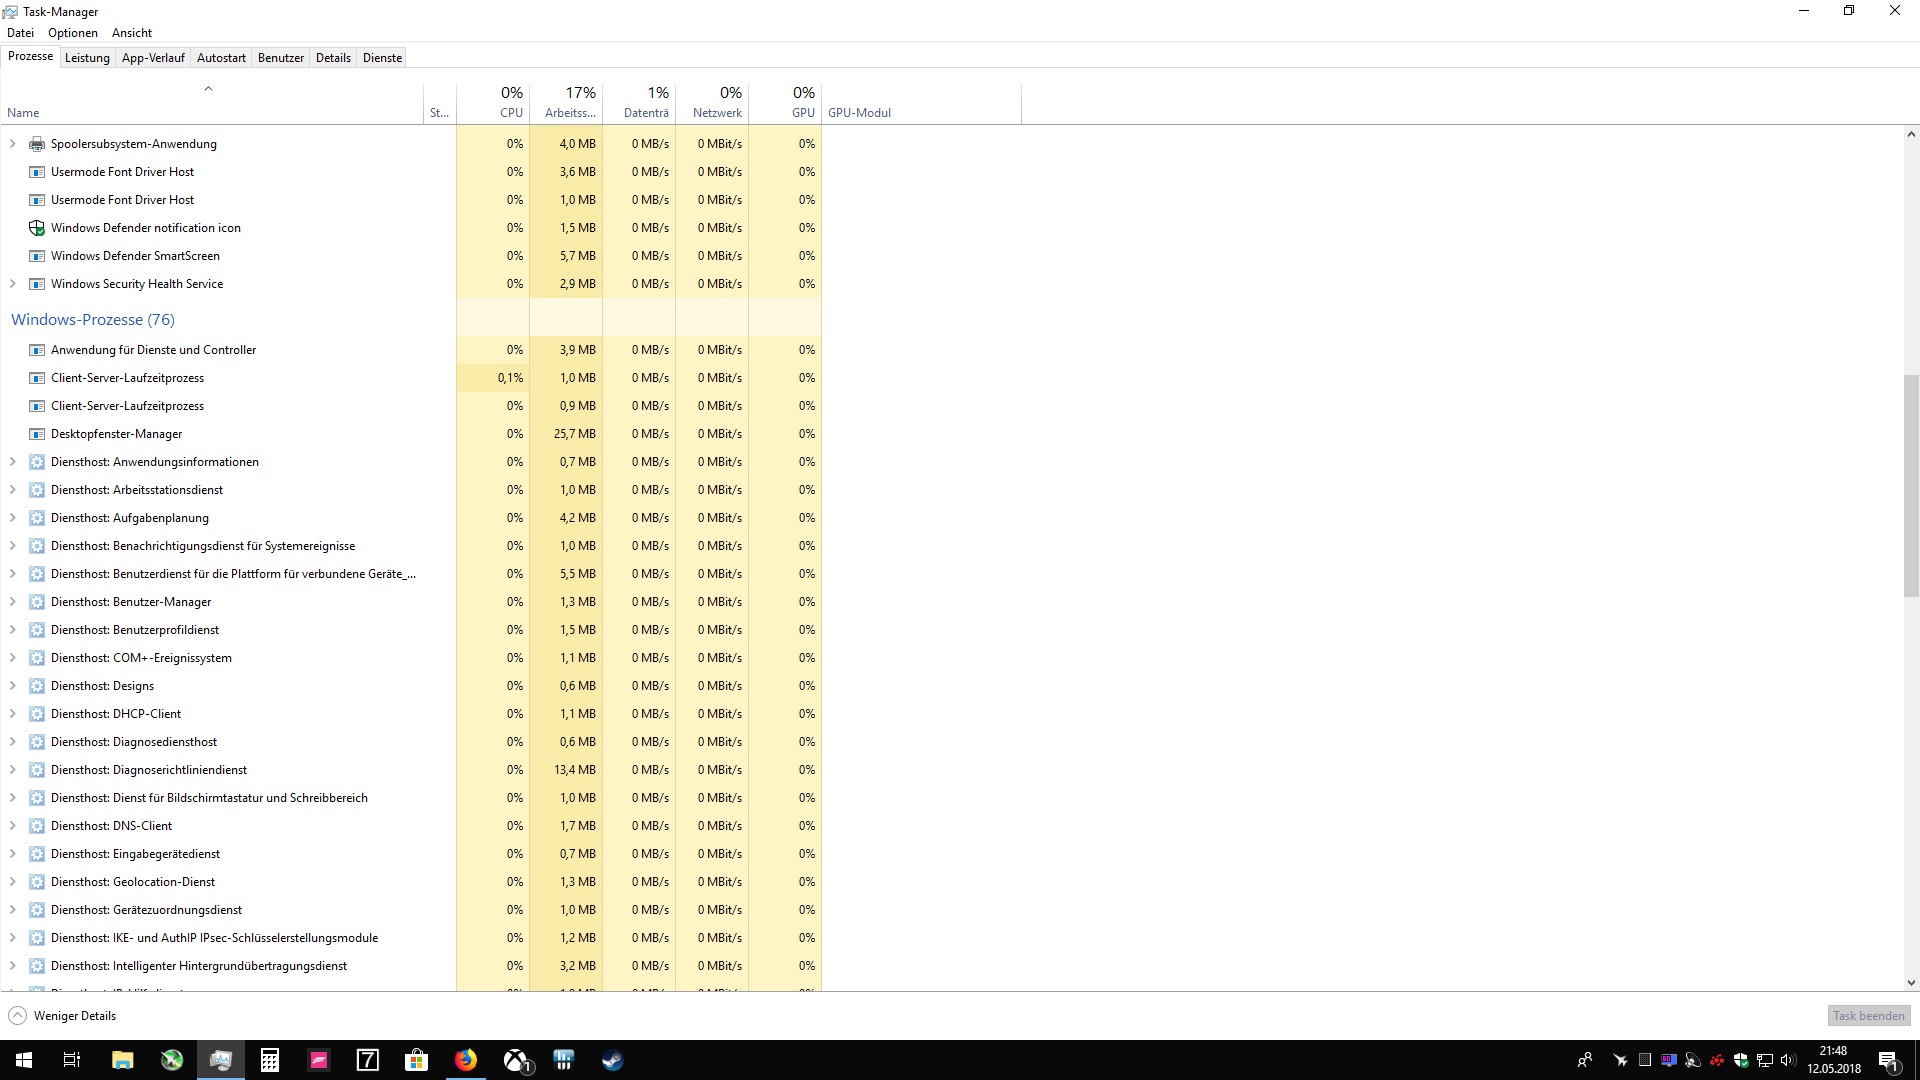Open the Microsoft Store taskbar icon
The width and height of the screenshot is (1920, 1080).
click(416, 1060)
